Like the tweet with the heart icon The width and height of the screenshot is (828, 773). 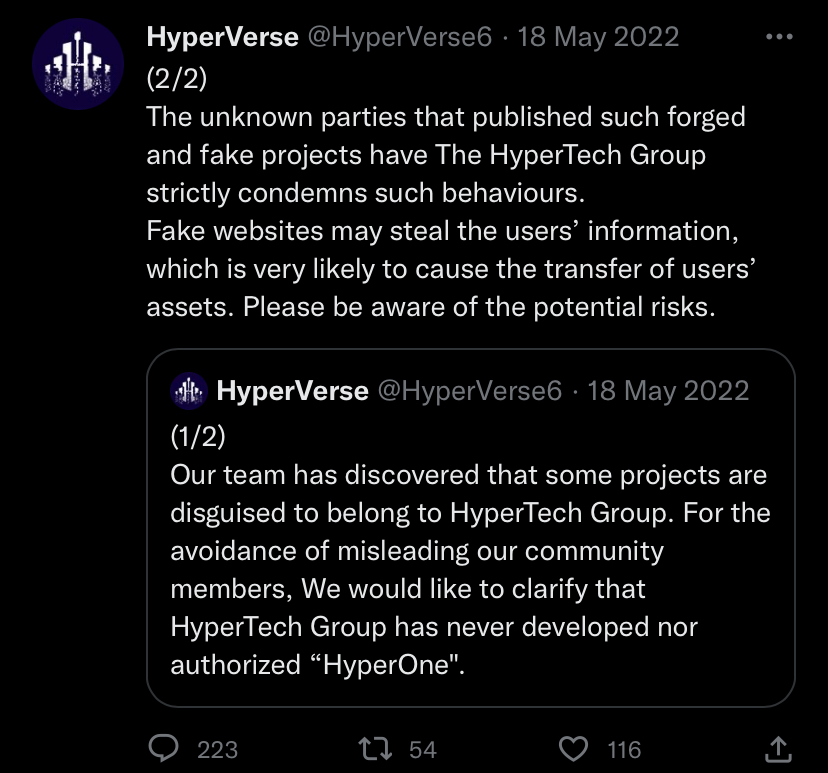573,748
